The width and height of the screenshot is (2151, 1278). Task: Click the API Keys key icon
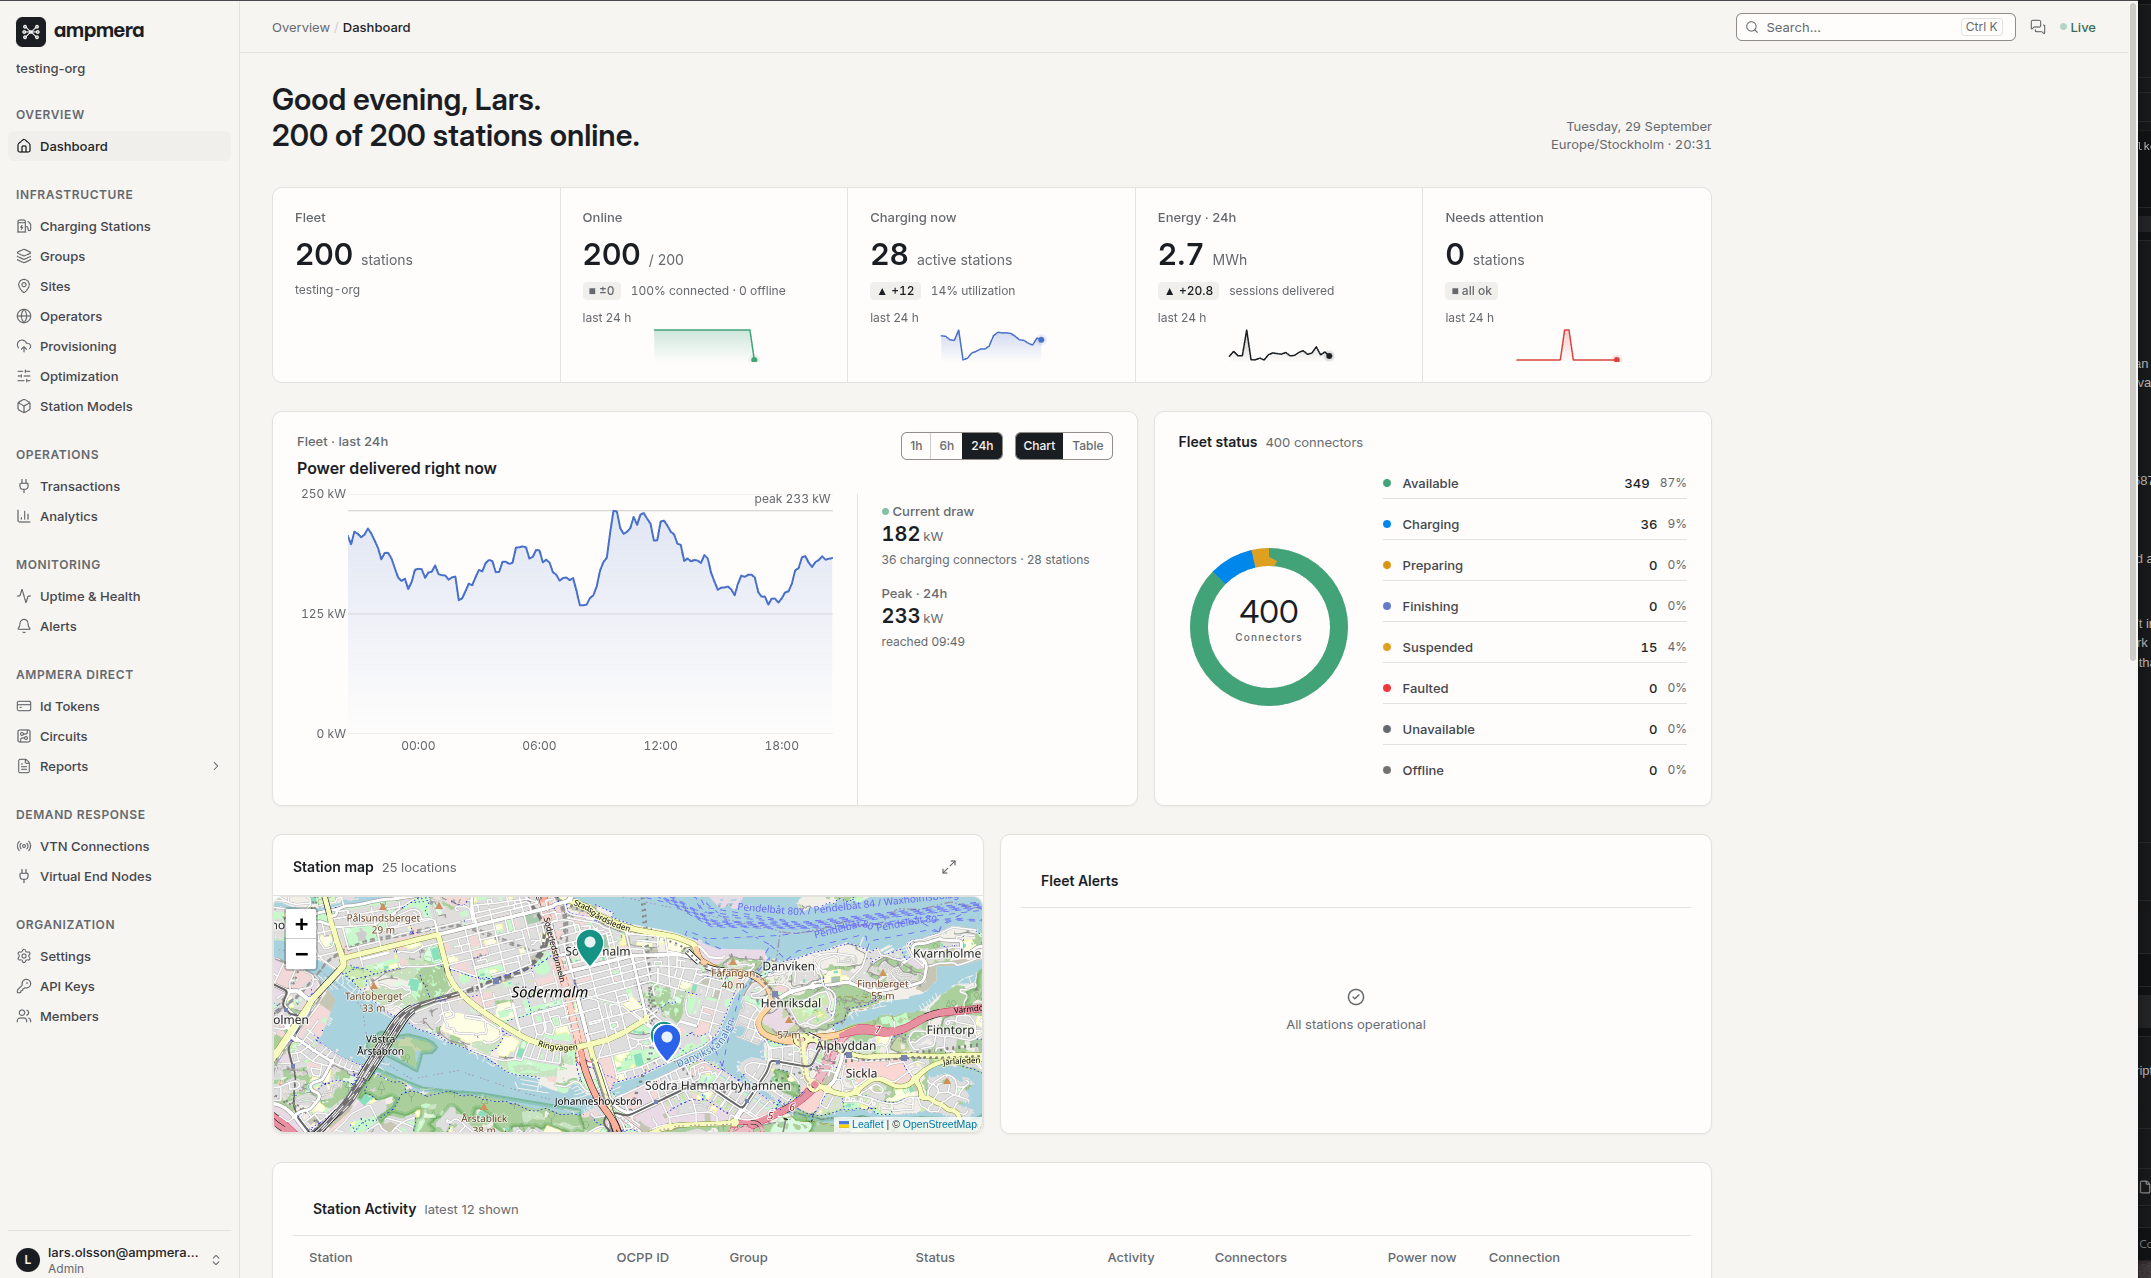tap(24, 987)
